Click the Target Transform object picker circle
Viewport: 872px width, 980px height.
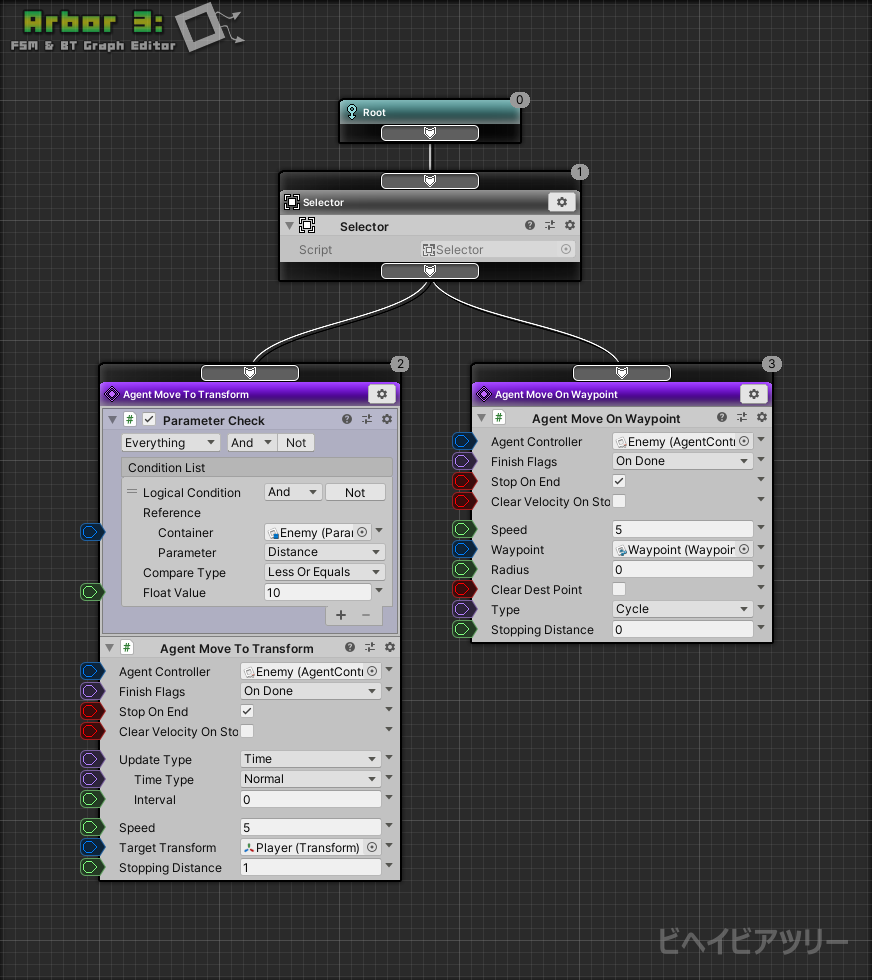pos(372,847)
